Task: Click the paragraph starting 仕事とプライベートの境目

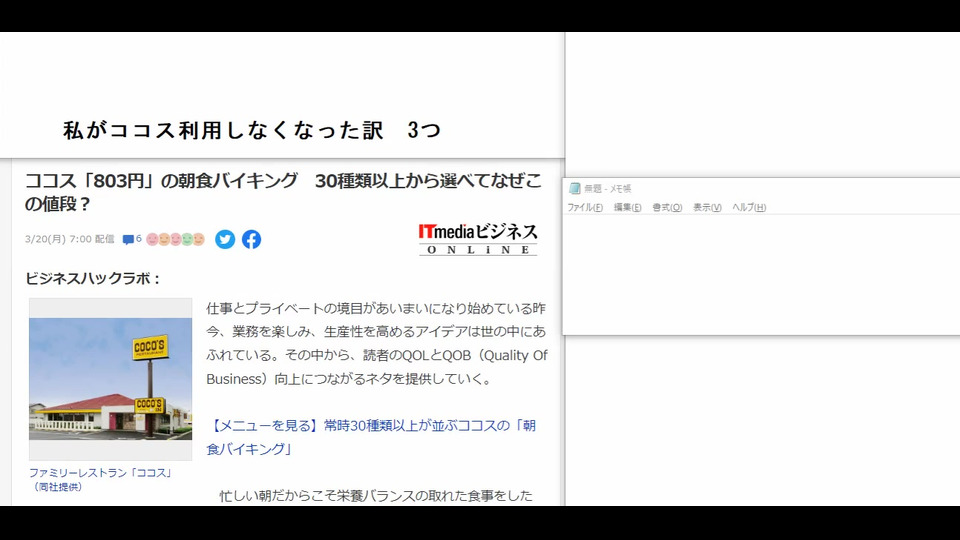Action: [x=377, y=343]
